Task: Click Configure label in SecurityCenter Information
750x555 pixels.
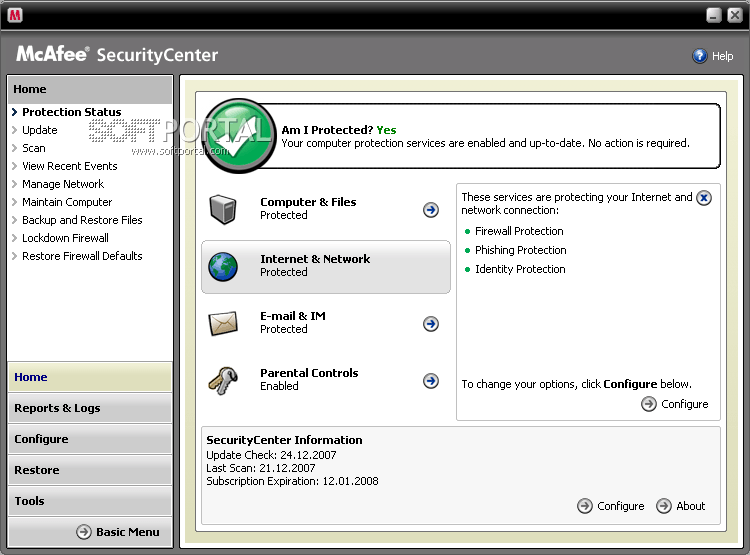Action: click(620, 506)
